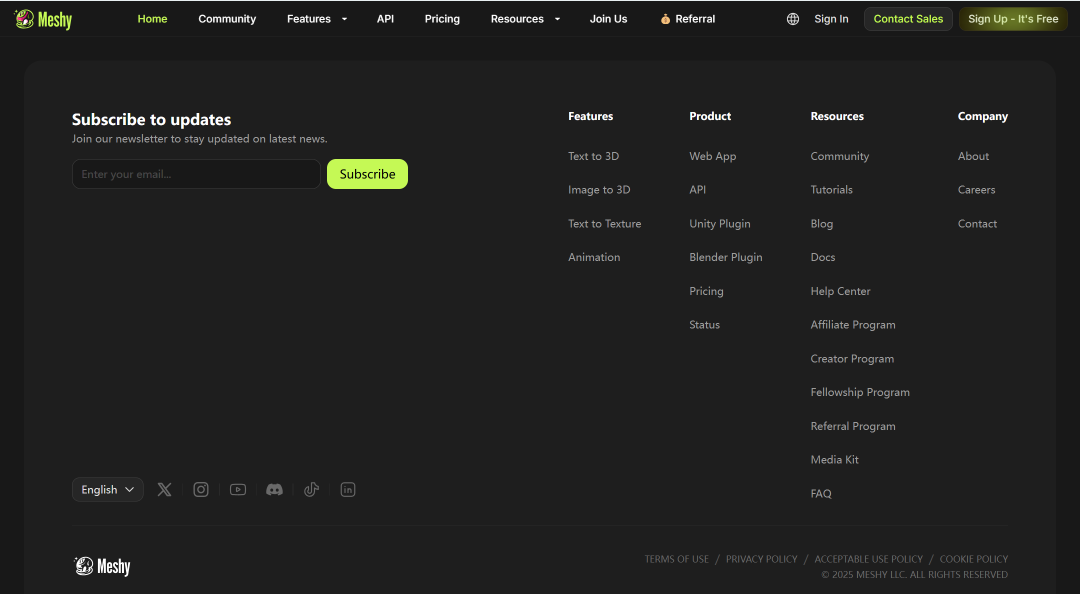Open Animation footer link
The height and width of the screenshot is (594, 1080).
[x=594, y=258]
